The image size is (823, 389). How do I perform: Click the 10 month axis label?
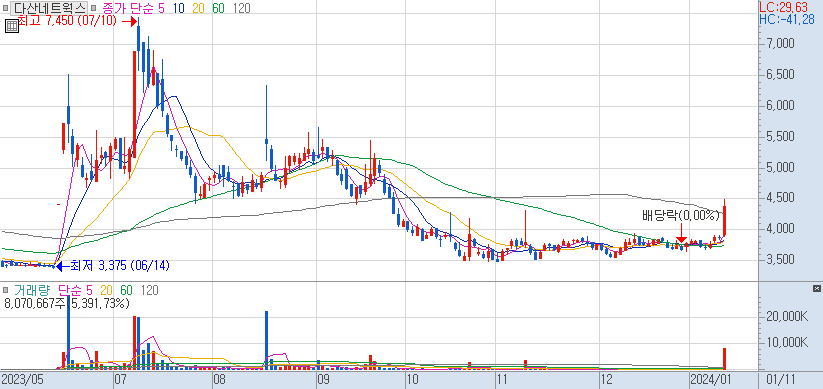[412, 379]
